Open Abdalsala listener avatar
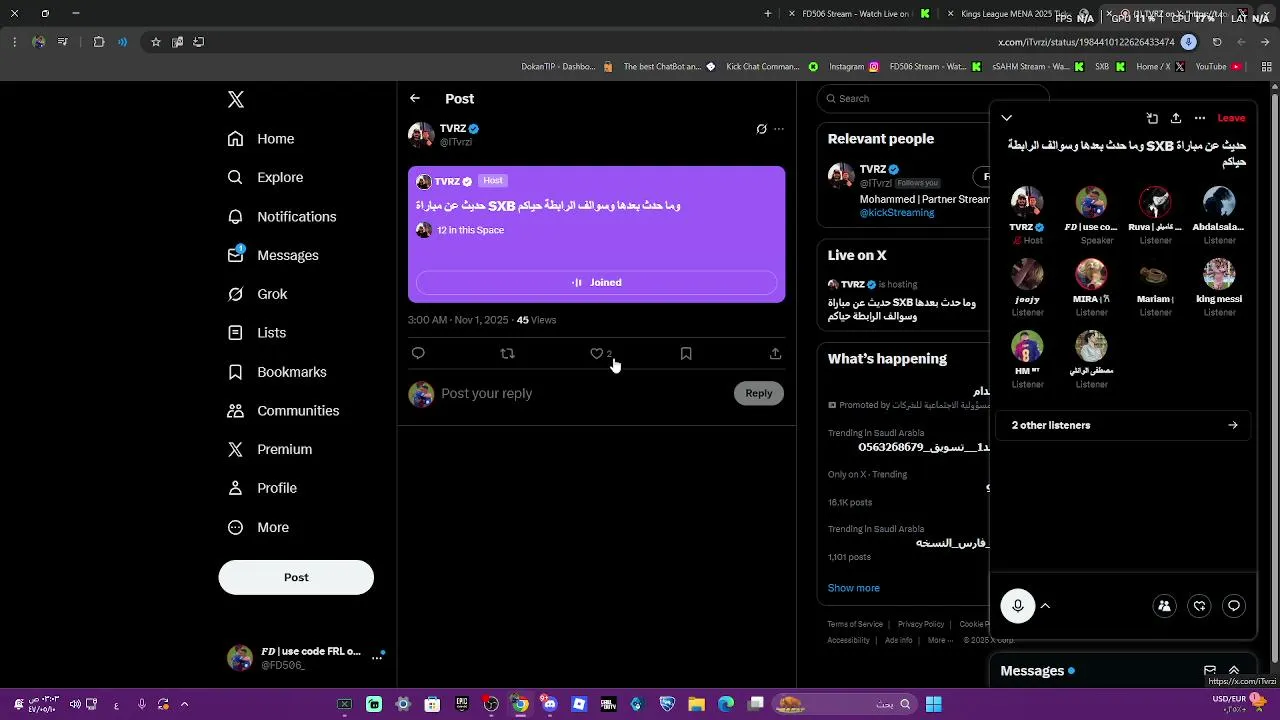The height and width of the screenshot is (720, 1280). [x=1219, y=202]
